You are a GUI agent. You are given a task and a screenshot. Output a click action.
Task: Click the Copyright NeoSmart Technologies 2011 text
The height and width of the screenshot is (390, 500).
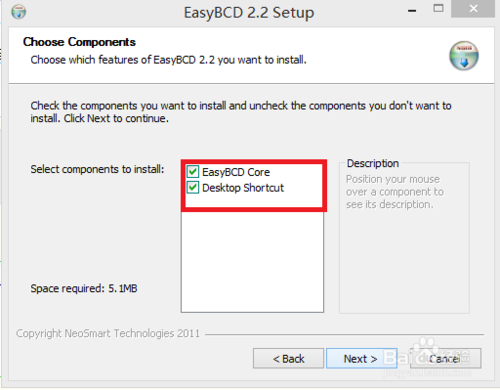coord(108,333)
